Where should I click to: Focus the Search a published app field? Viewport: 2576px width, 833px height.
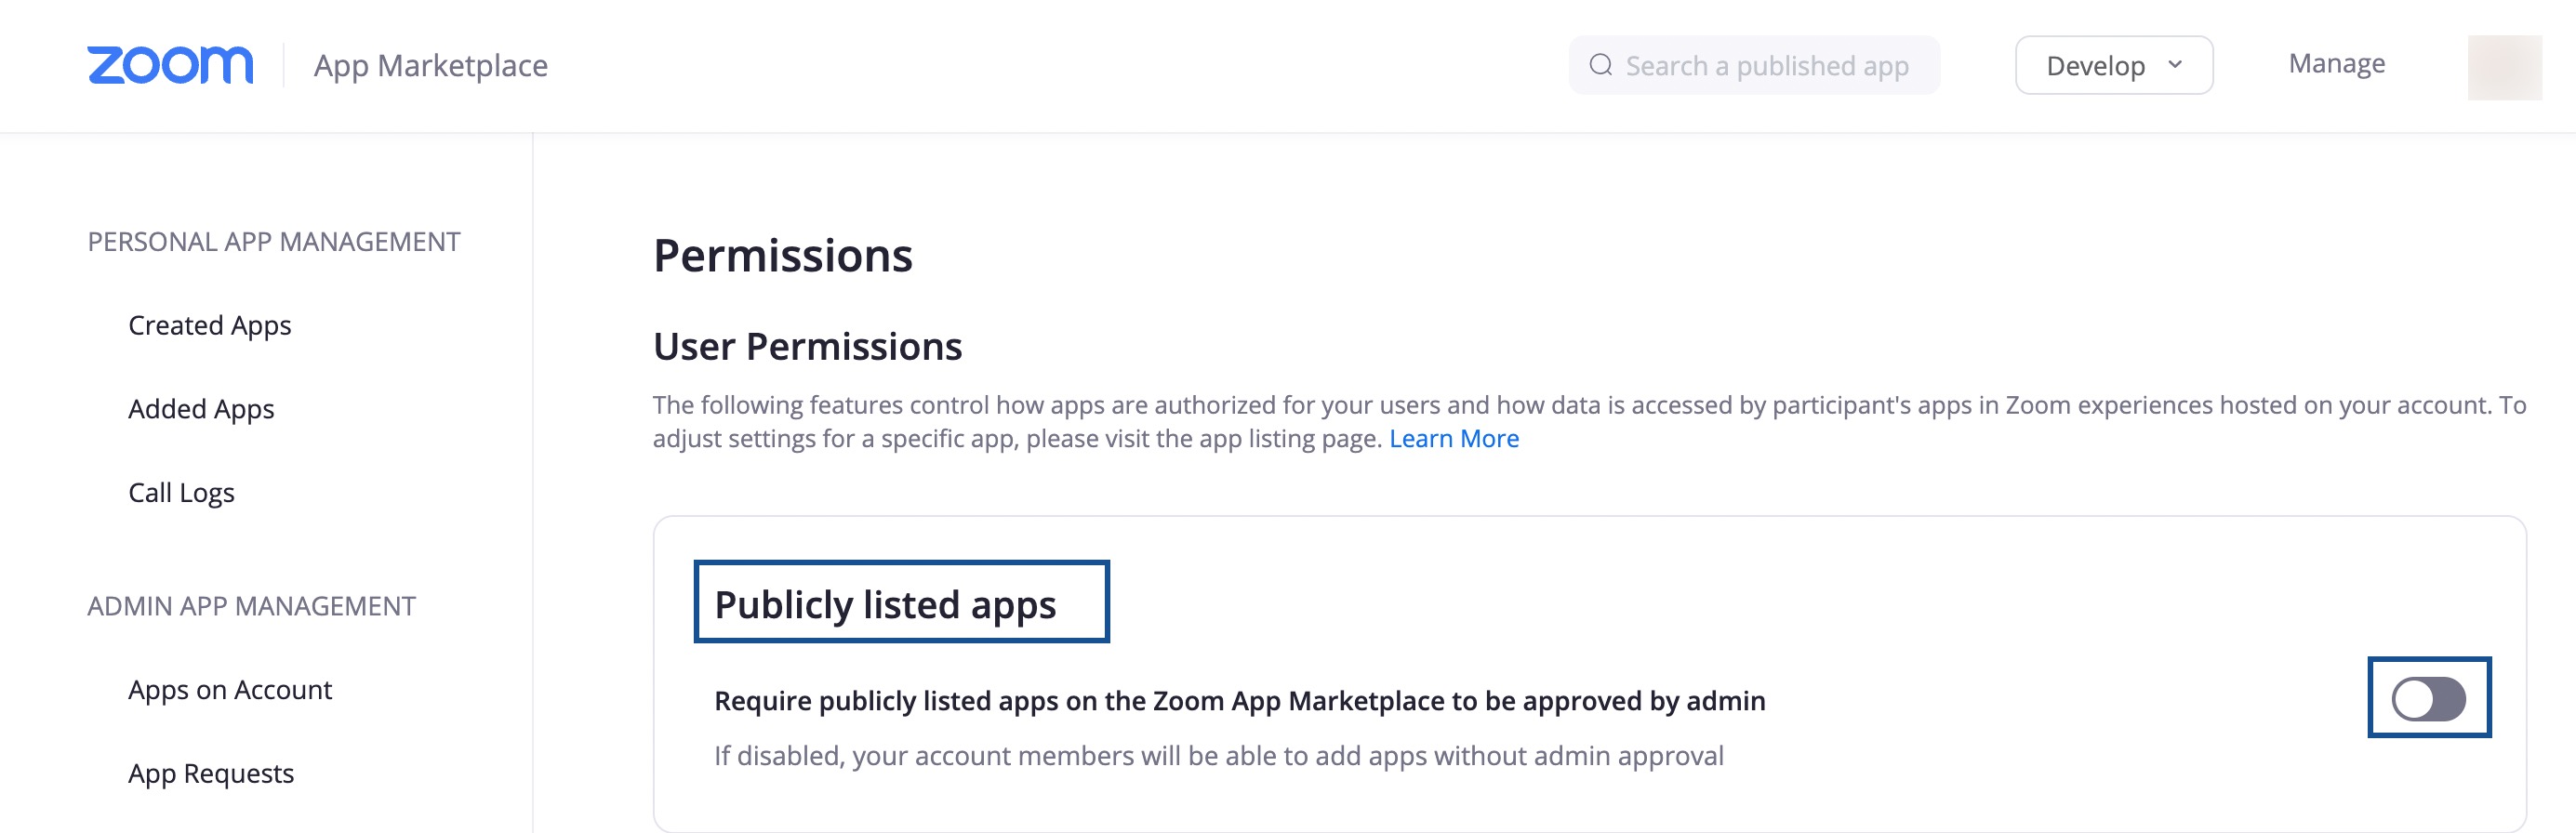pos(1754,65)
